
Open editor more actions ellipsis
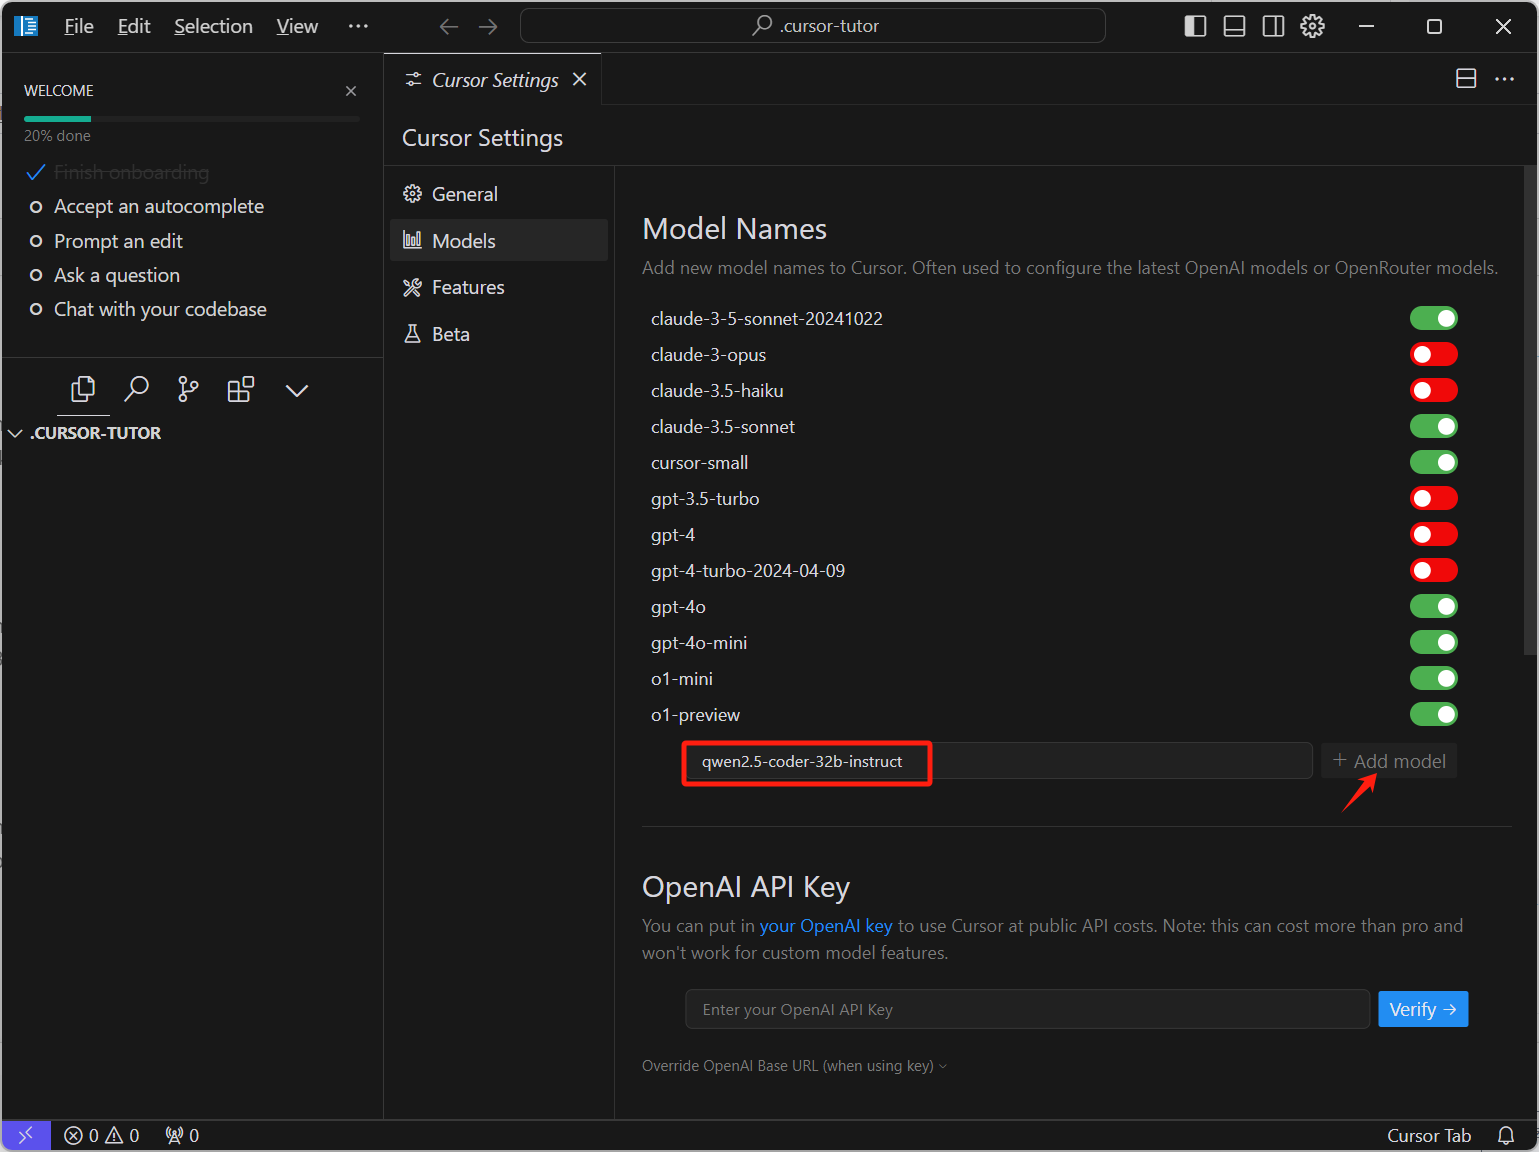pos(1504,78)
